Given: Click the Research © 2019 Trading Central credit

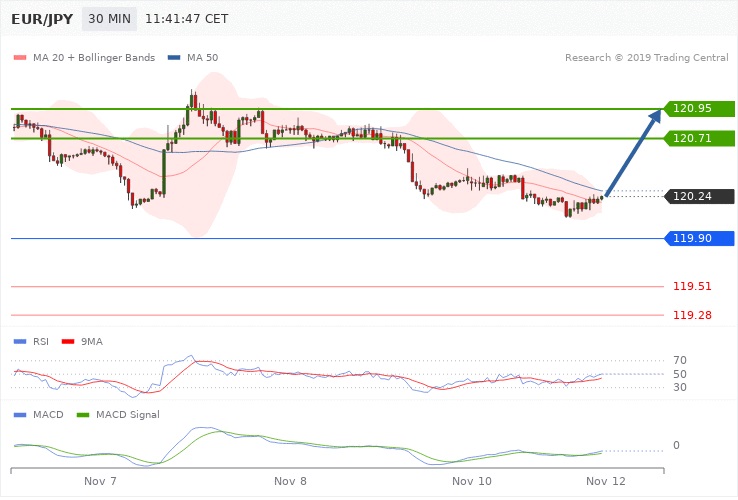Looking at the screenshot, I should [x=644, y=57].
